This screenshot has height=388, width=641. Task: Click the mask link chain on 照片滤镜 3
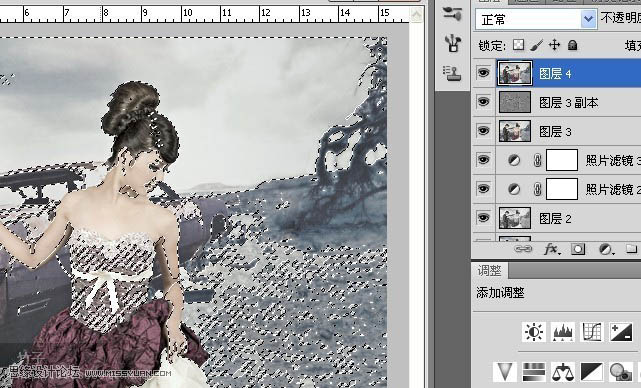(x=538, y=160)
